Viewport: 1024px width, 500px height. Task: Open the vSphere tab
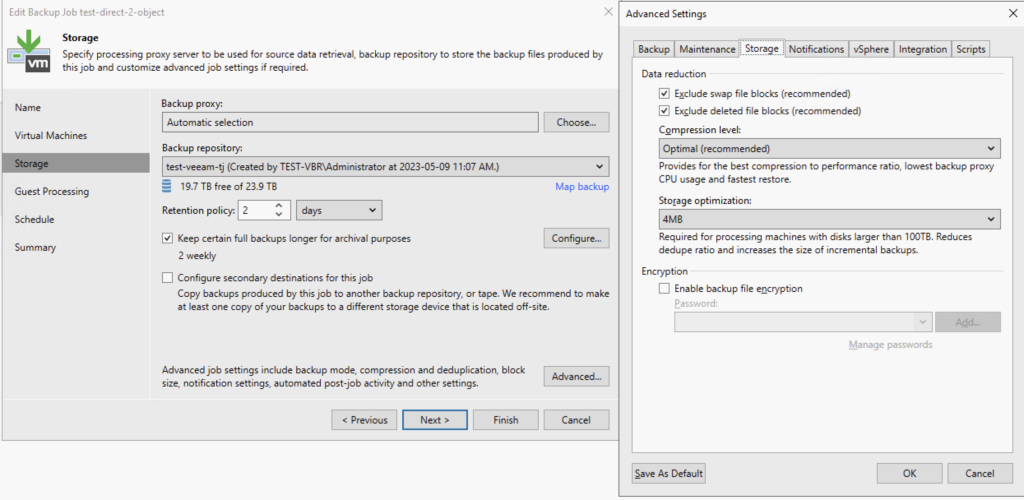(870, 49)
